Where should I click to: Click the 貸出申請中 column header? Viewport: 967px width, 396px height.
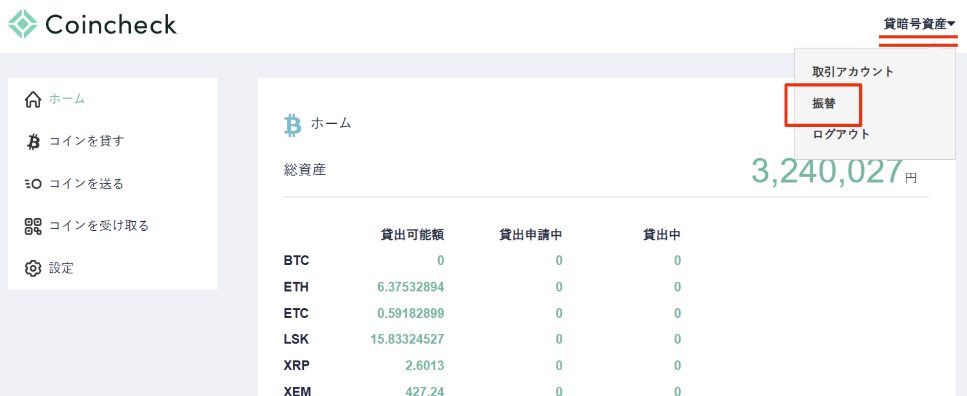(x=531, y=234)
